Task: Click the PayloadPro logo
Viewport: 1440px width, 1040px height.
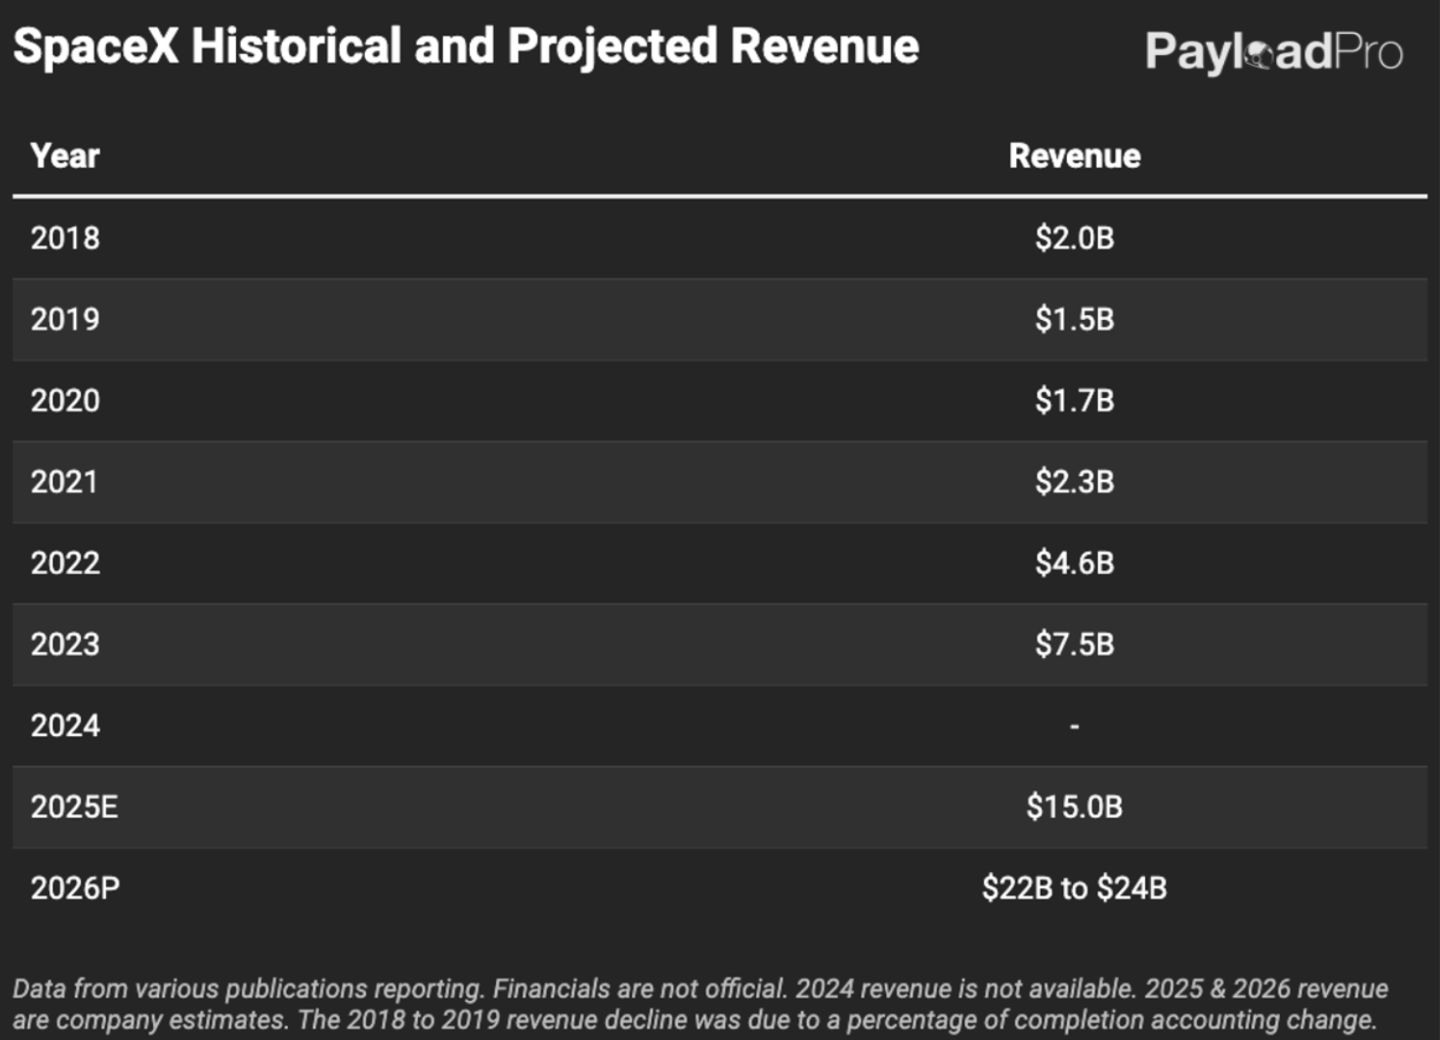Action: point(1273,52)
